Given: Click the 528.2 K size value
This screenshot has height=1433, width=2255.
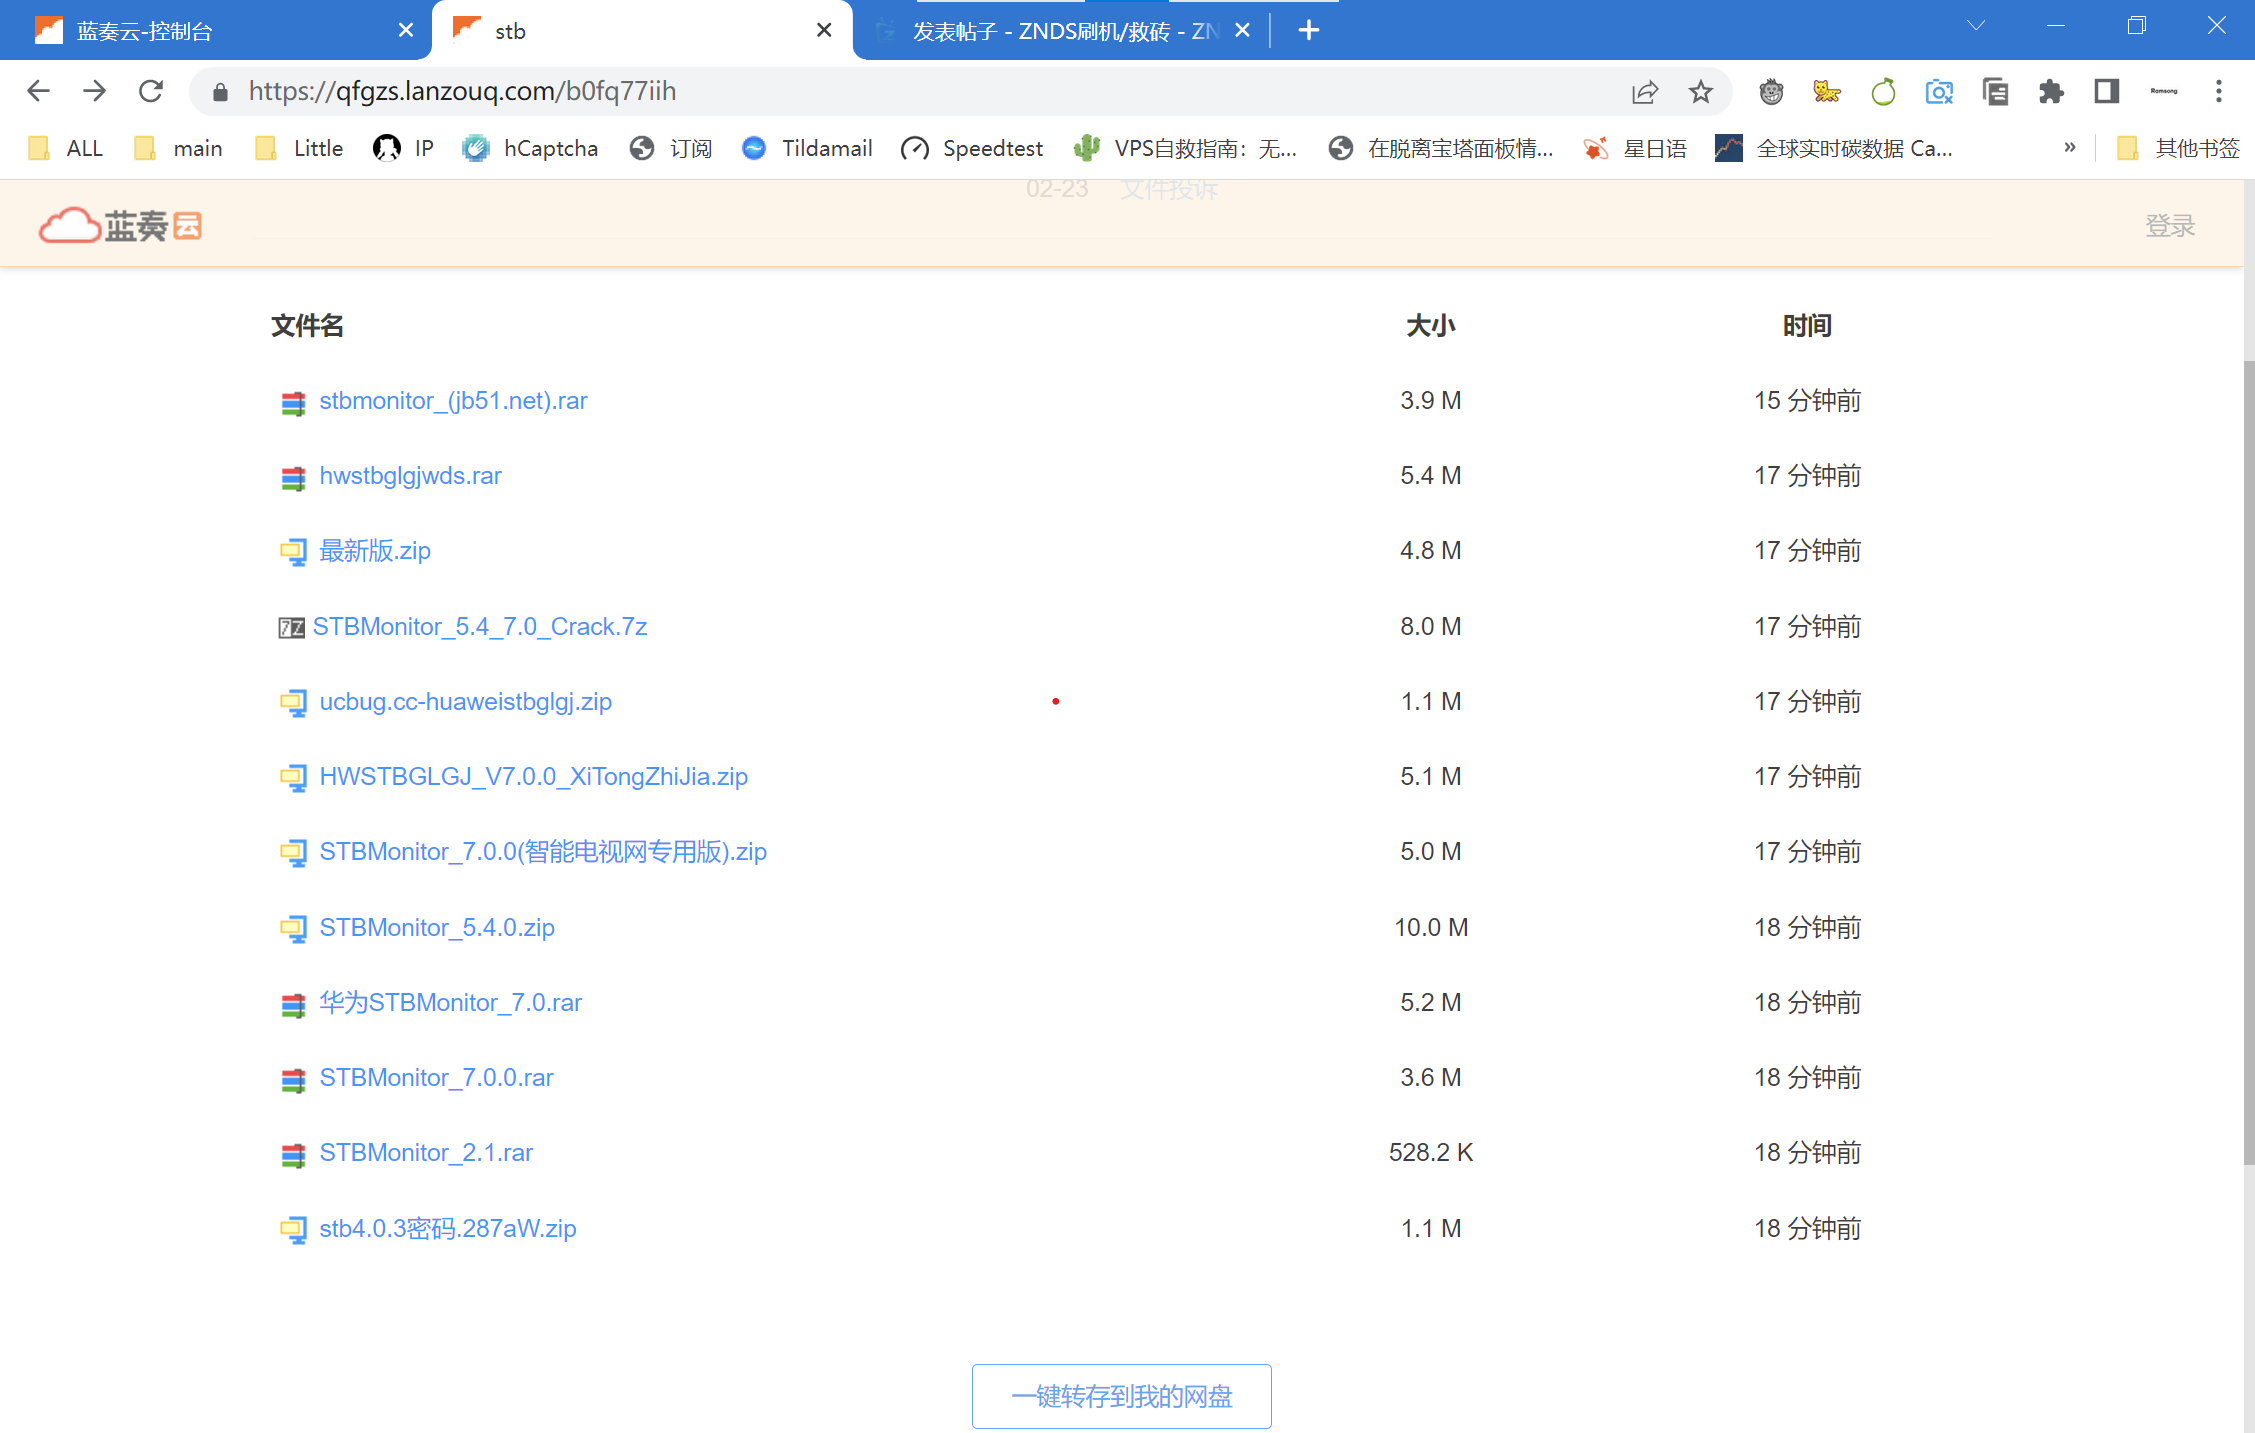Looking at the screenshot, I should point(1431,1153).
